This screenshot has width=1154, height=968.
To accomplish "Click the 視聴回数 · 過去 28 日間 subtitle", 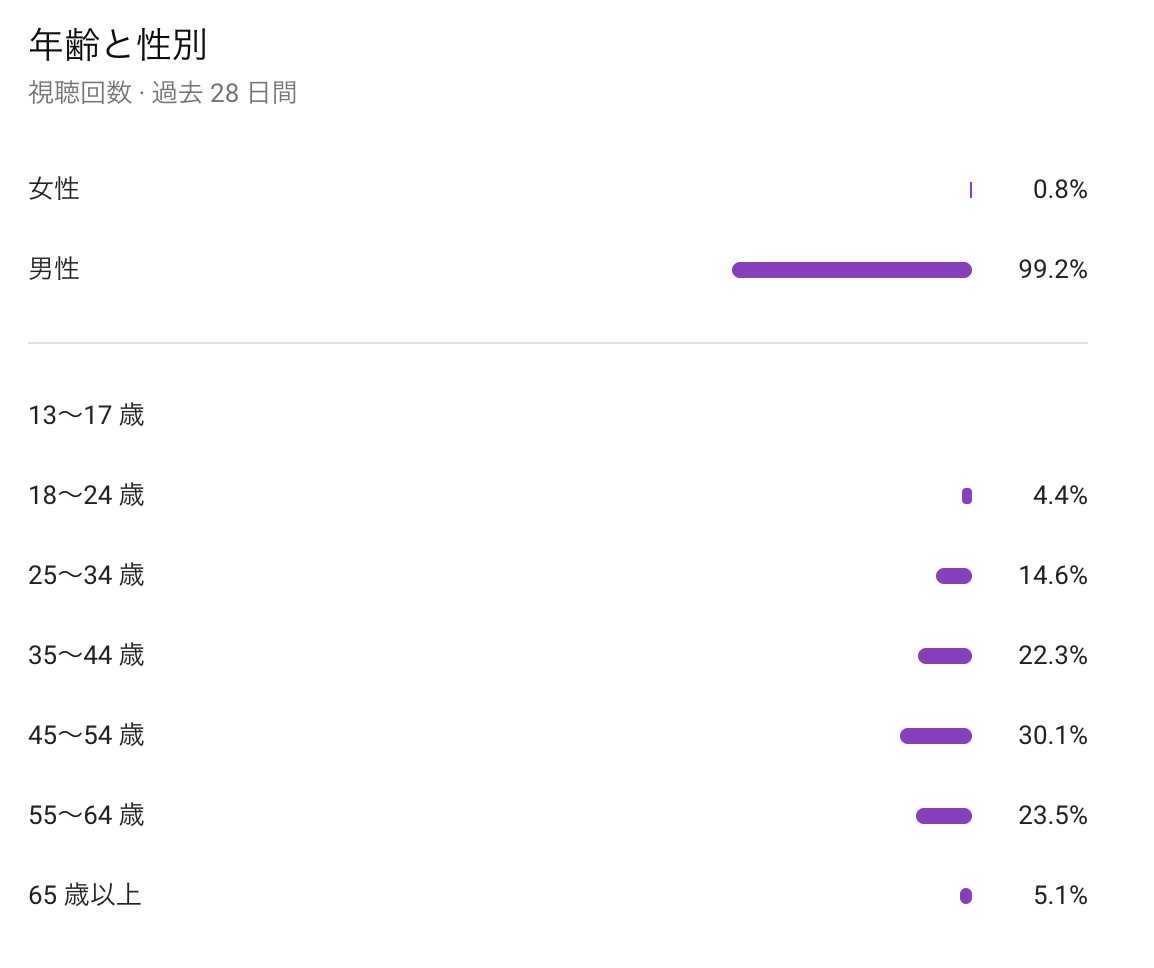I will tap(162, 94).
